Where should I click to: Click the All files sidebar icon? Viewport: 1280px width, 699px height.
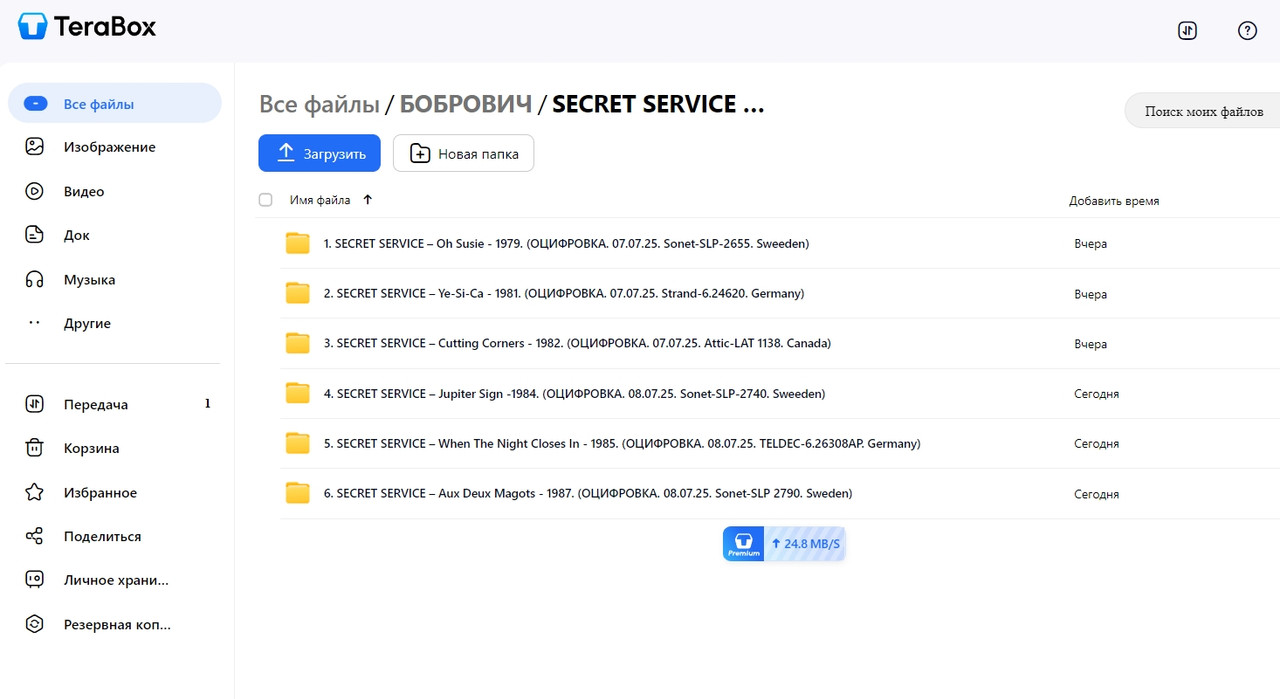[35, 103]
